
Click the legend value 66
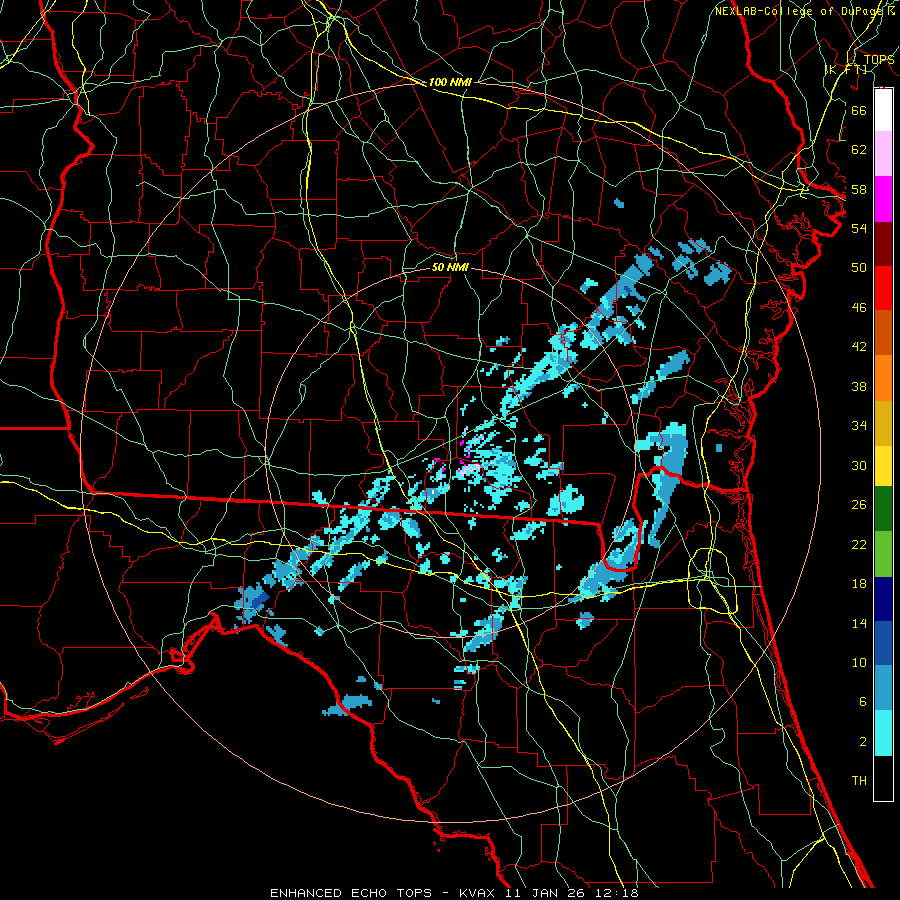859,110
